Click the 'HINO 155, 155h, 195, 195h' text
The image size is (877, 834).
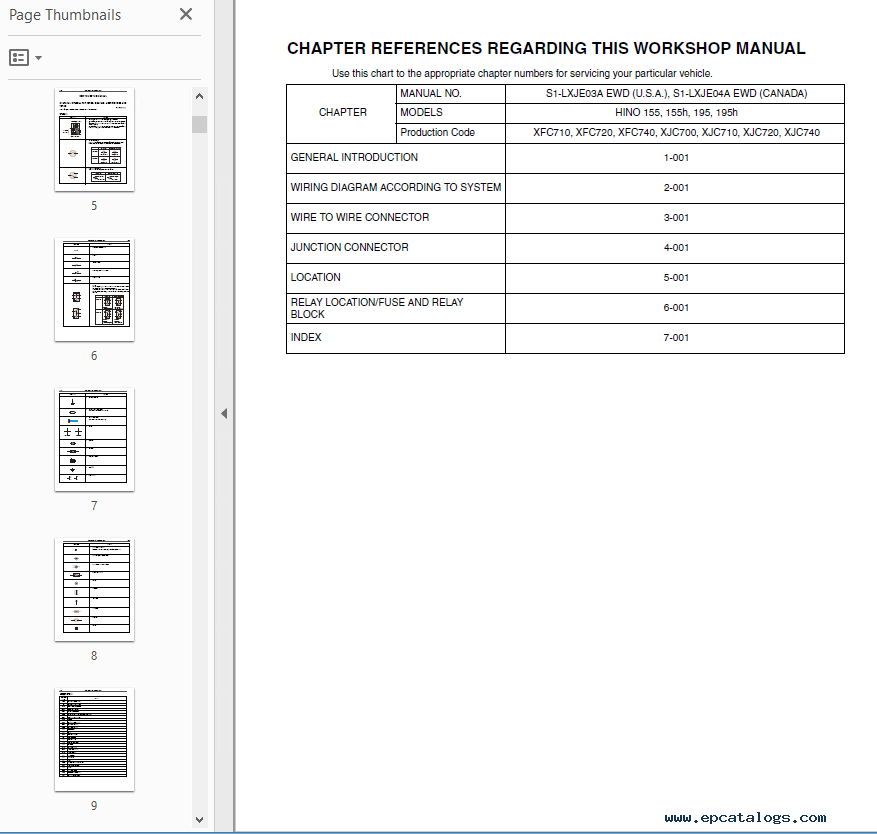point(676,112)
